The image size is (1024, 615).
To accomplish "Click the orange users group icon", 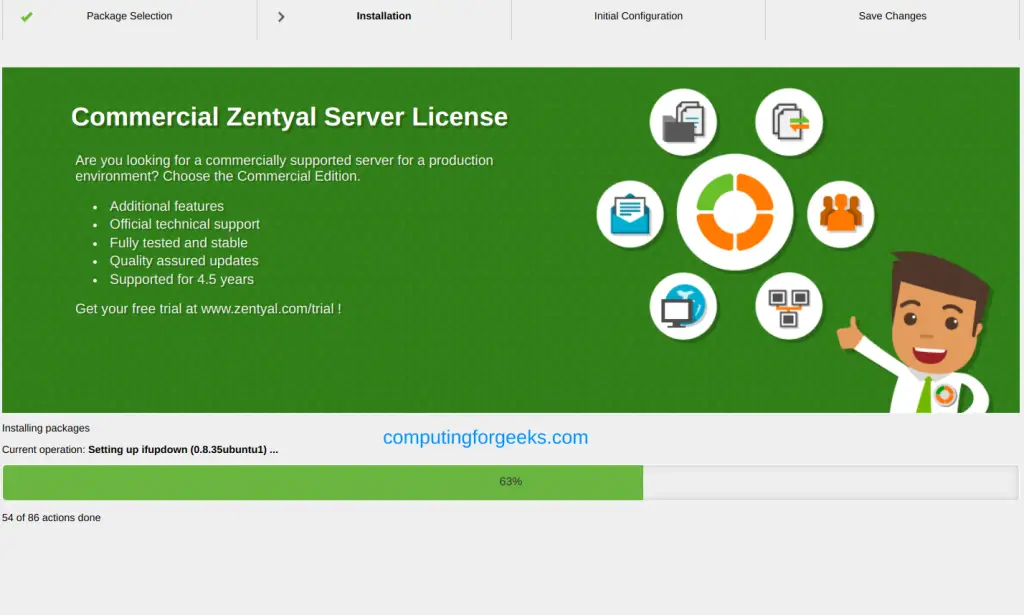I will click(x=840, y=214).
